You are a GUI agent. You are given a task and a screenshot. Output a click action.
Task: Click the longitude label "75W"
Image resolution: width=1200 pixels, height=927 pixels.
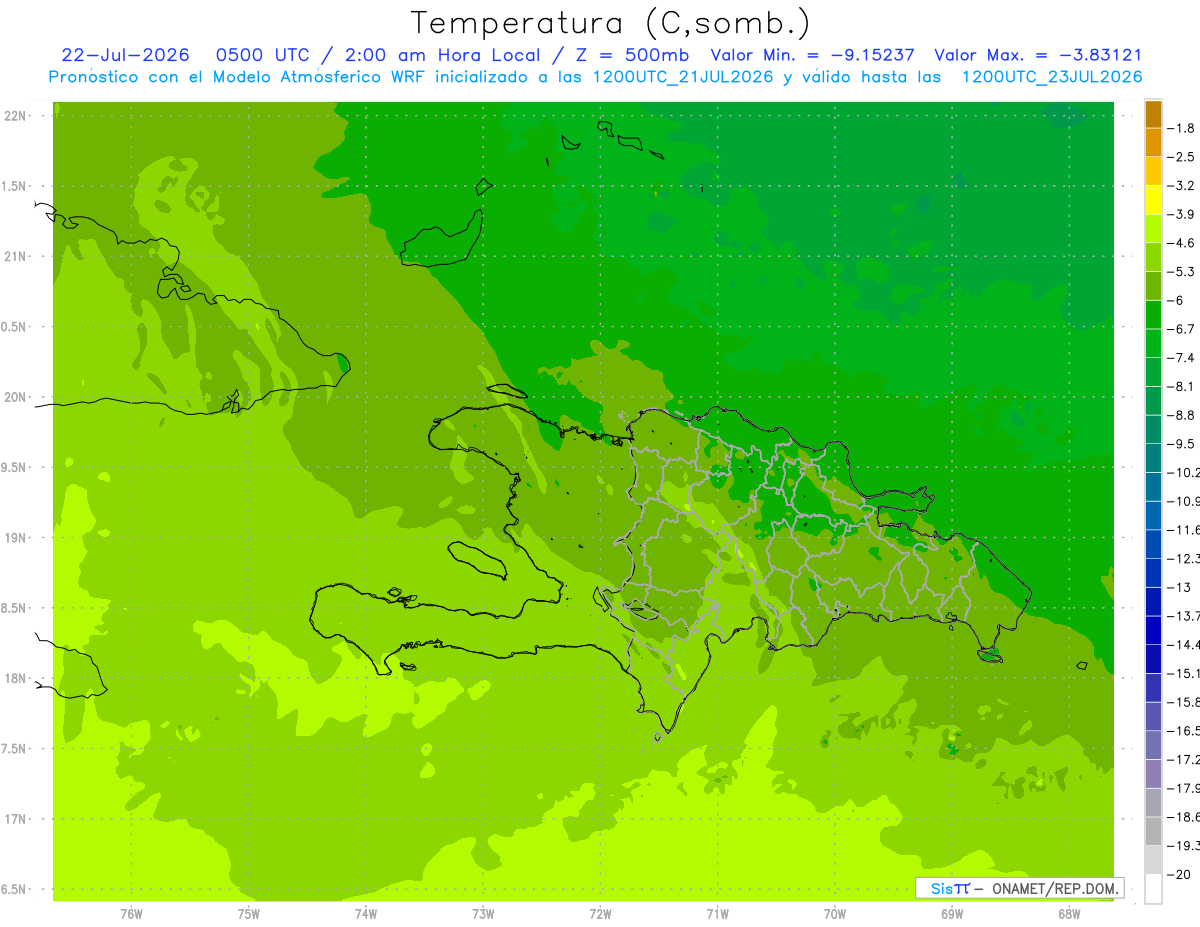[249, 913]
